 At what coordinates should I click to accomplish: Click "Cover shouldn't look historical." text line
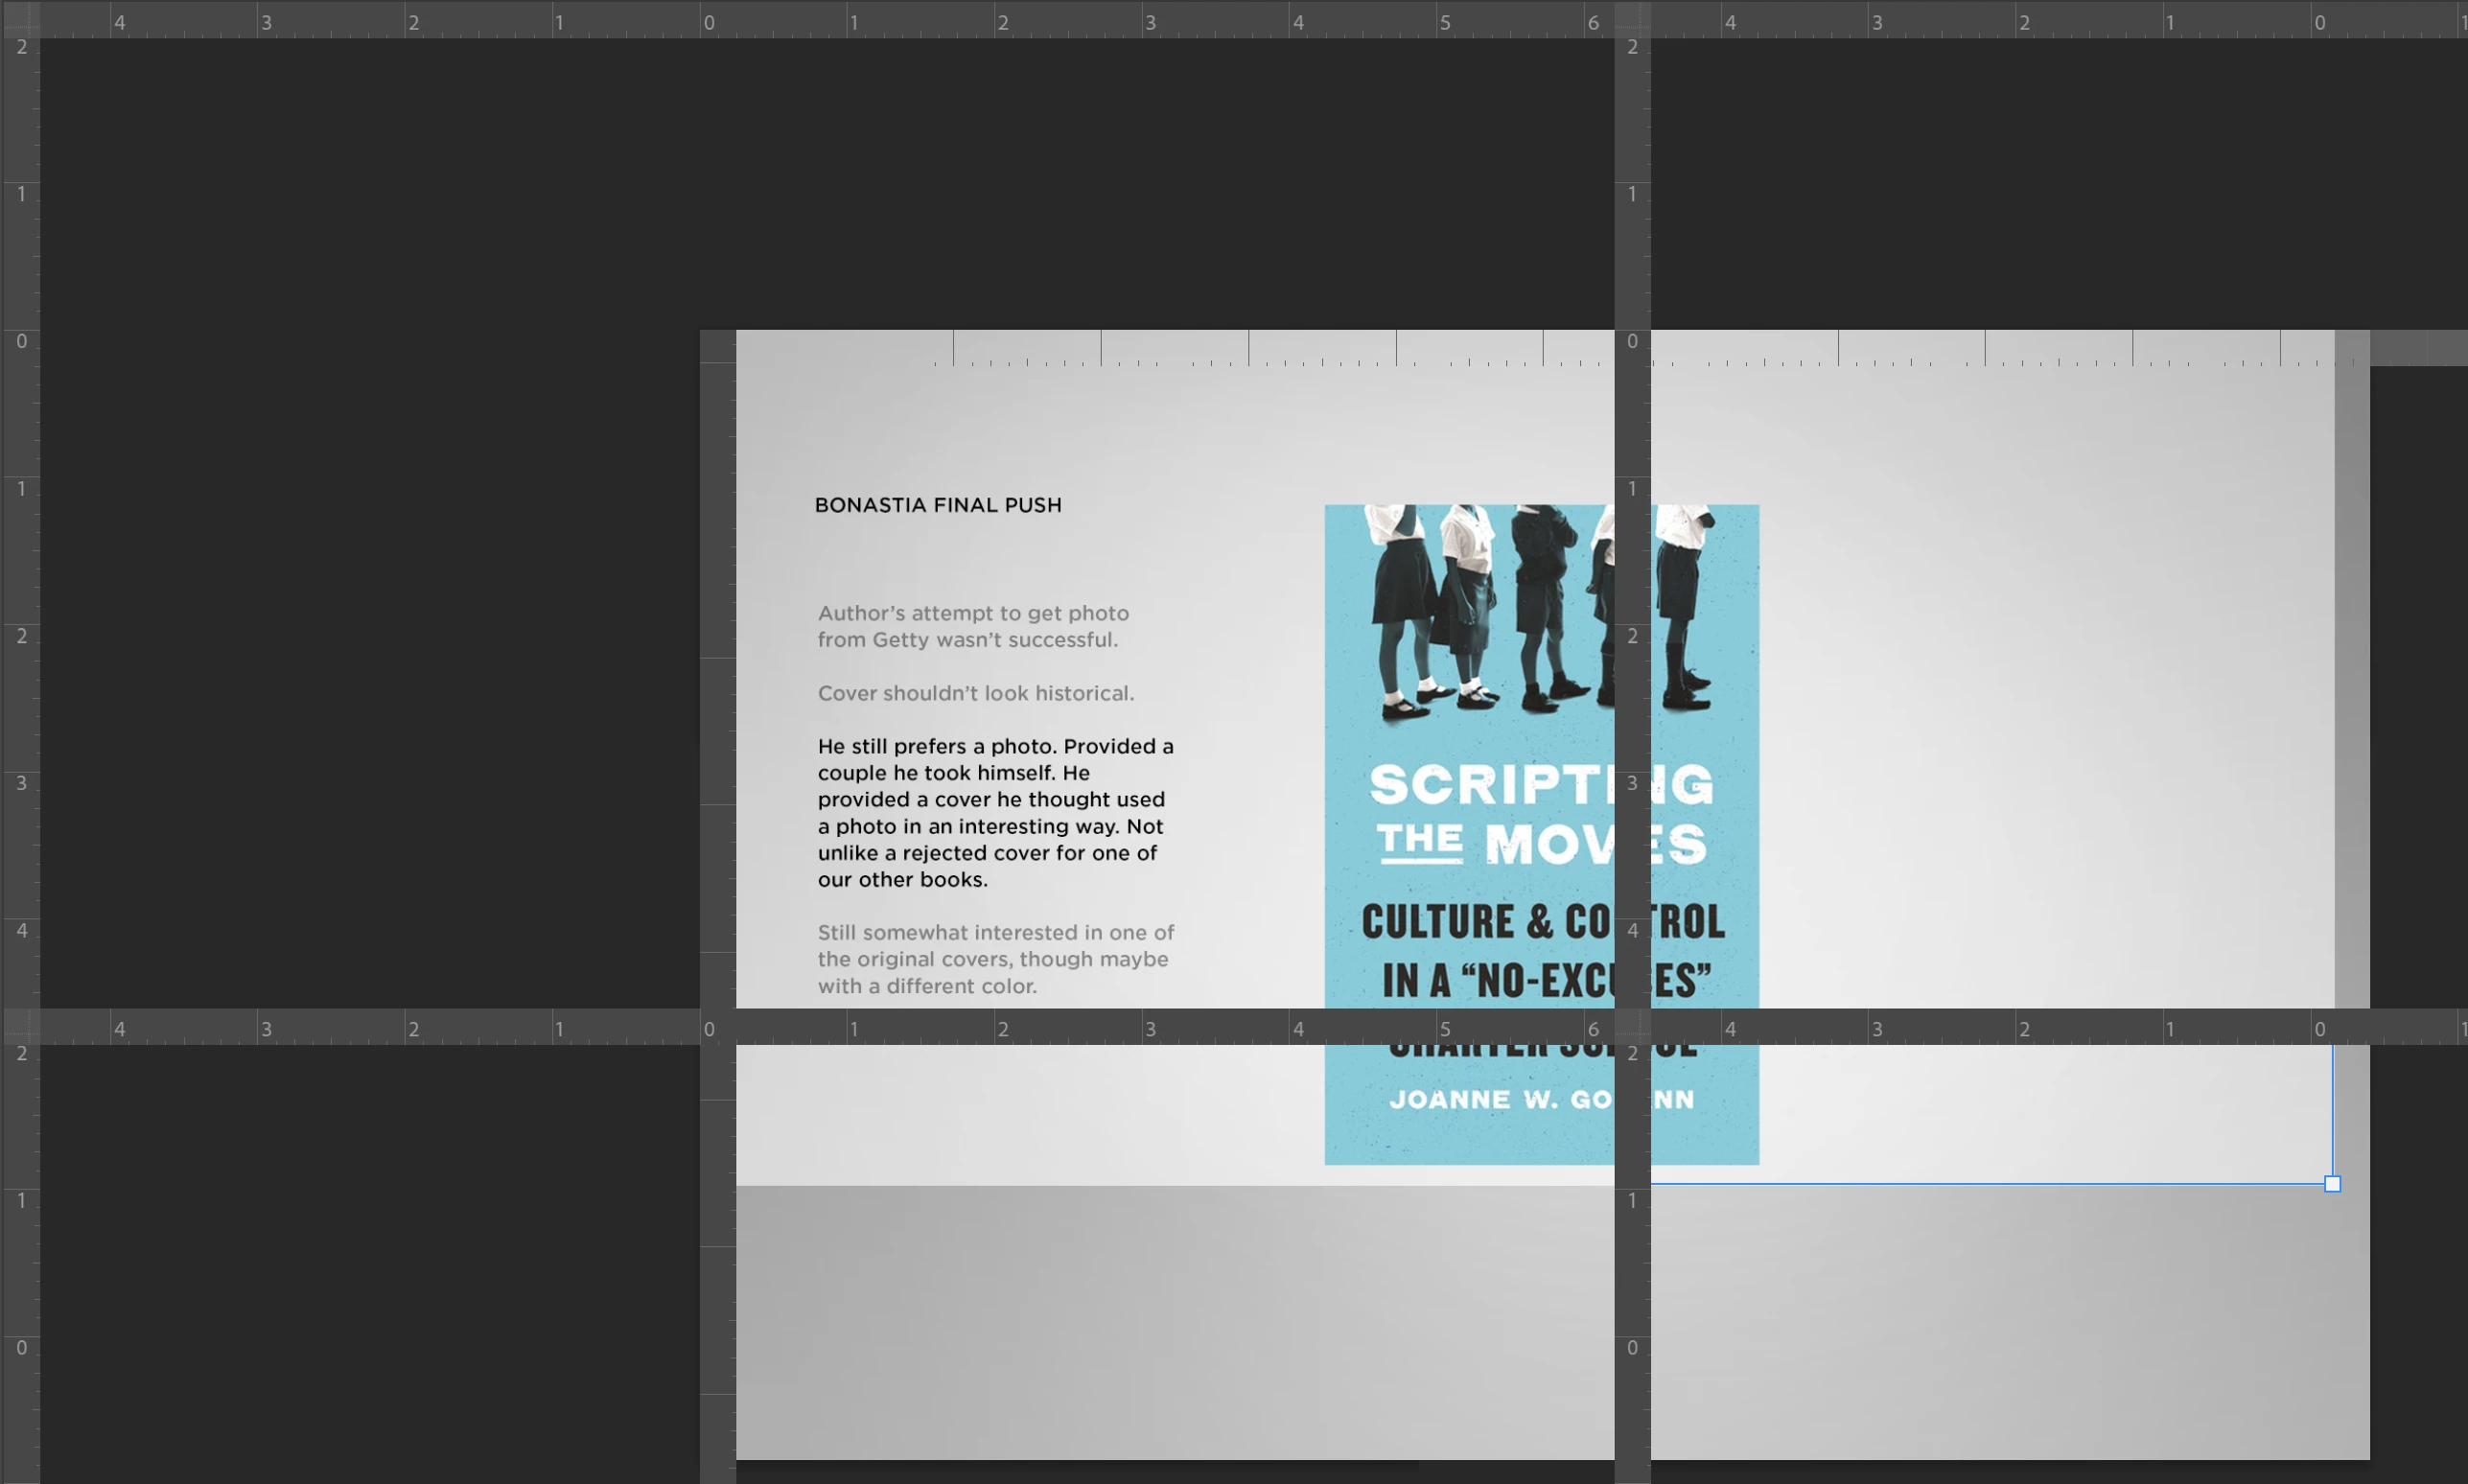pyautogui.click(x=975, y=693)
